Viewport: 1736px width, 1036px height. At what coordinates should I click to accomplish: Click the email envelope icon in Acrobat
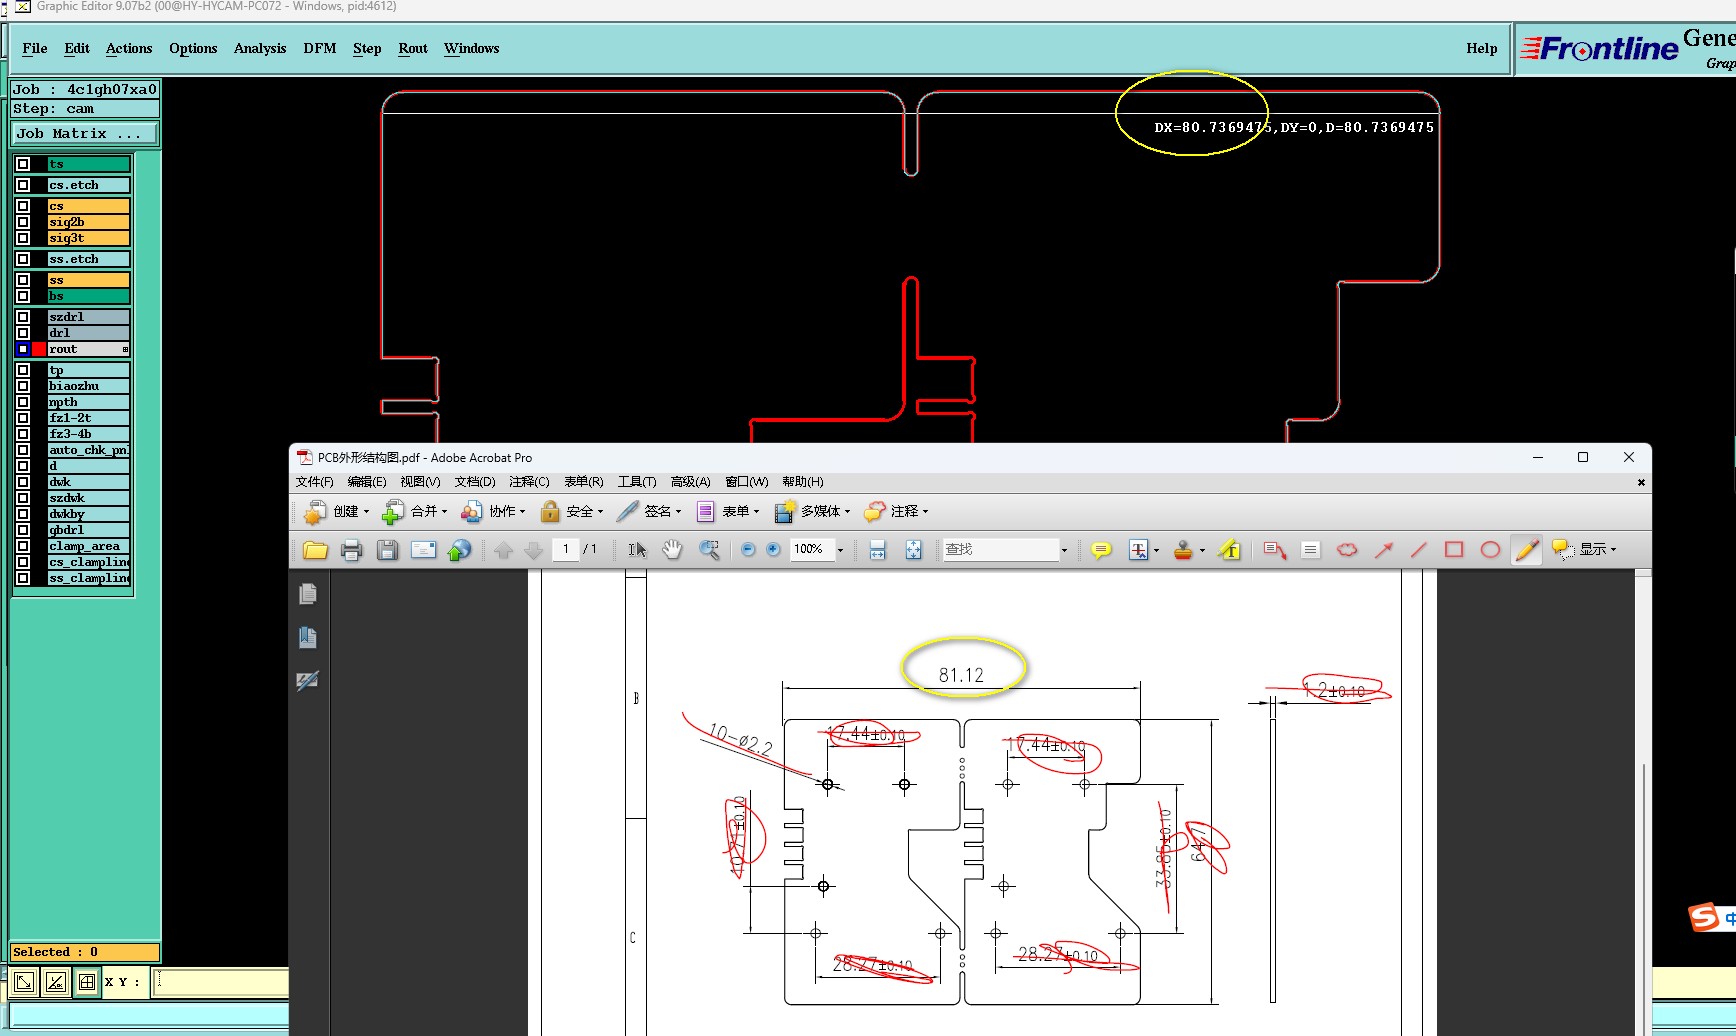pyautogui.click(x=423, y=550)
